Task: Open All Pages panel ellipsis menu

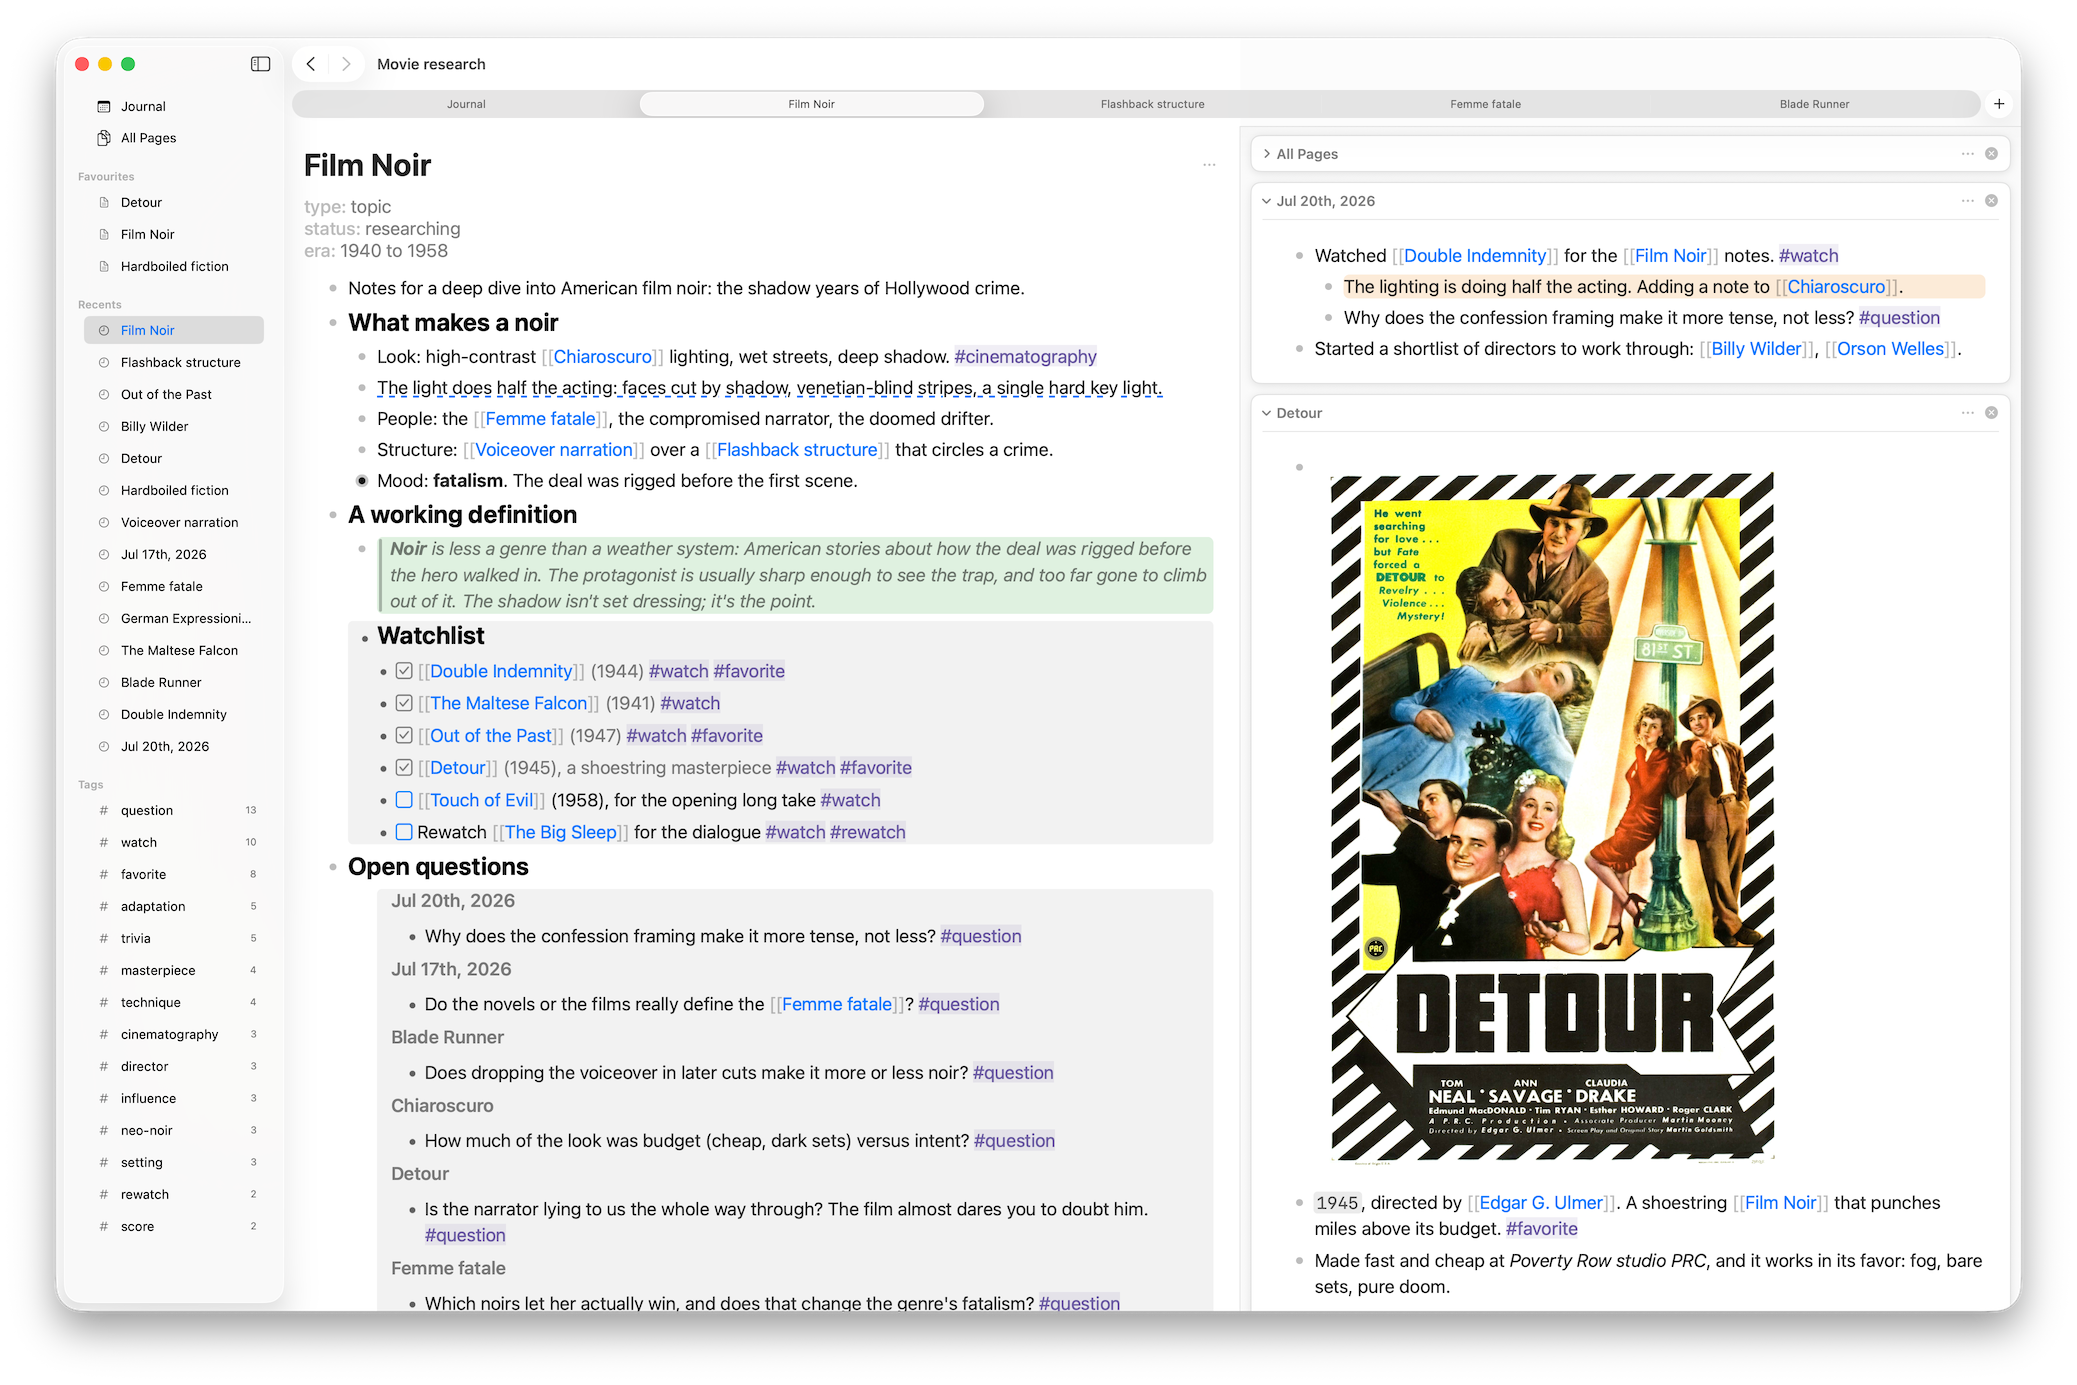Action: click(1967, 154)
